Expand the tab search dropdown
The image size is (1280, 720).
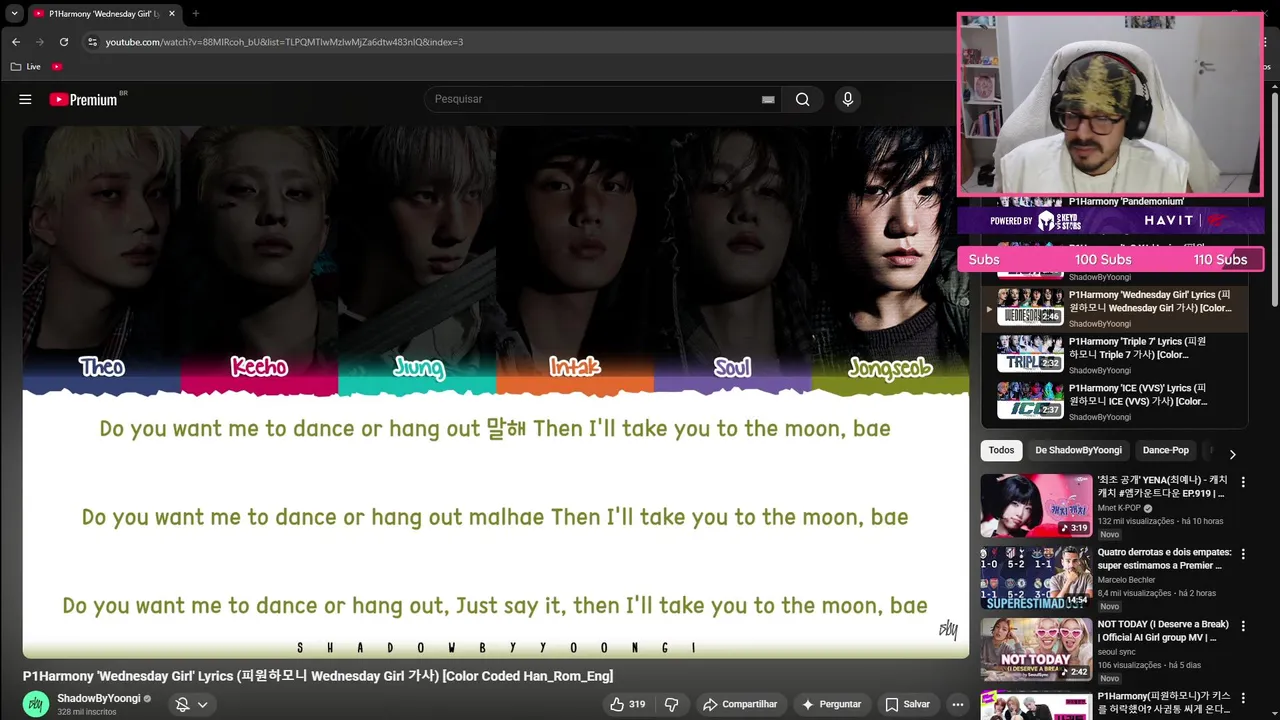pyautogui.click(x=14, y=14)
